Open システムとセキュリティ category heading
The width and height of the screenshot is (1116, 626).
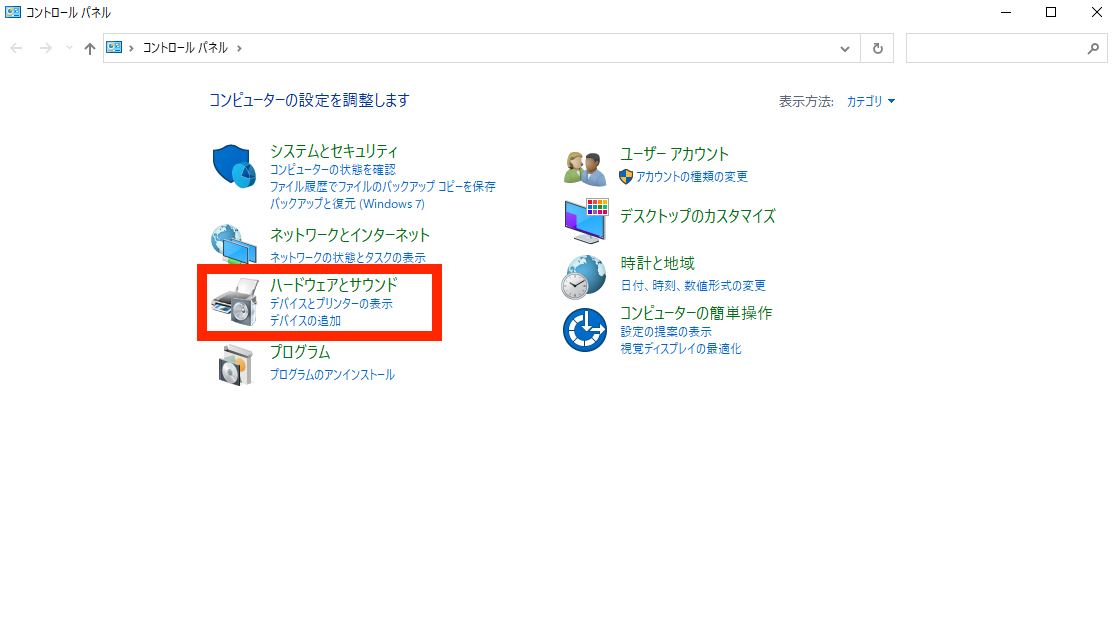(x=334, y=151)
